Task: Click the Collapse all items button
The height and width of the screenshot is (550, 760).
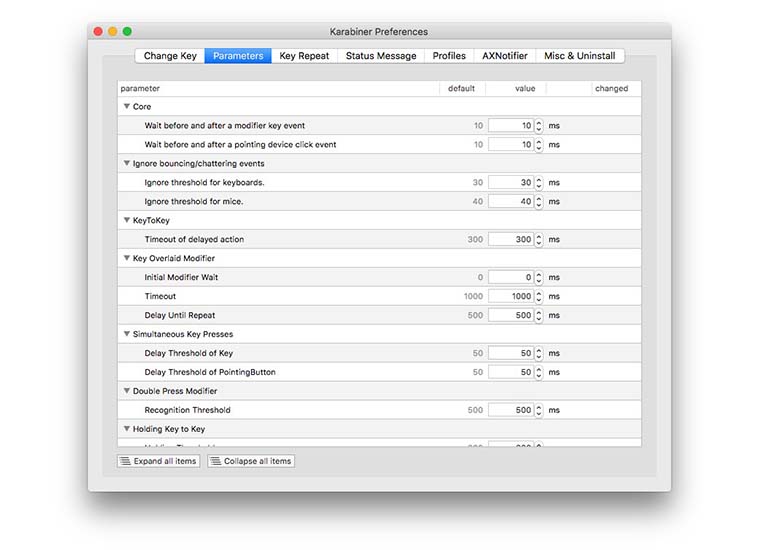Action: [x=251, y=461]
